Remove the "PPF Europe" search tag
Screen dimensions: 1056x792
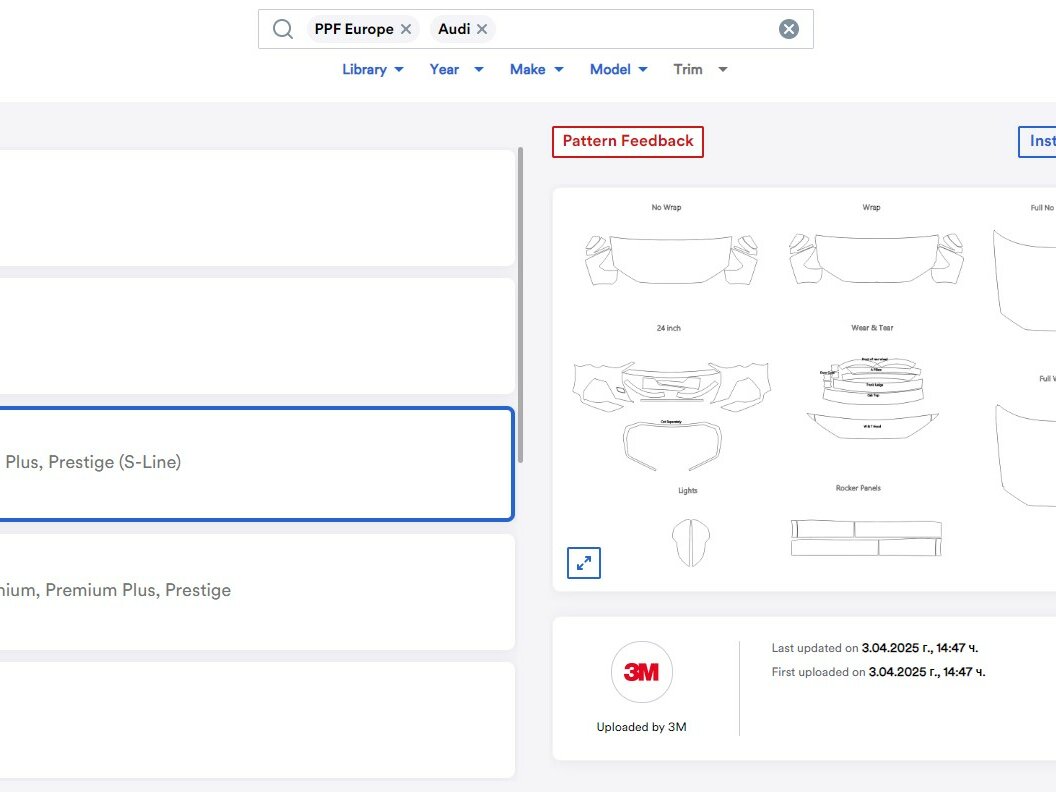tap(406, 29)
